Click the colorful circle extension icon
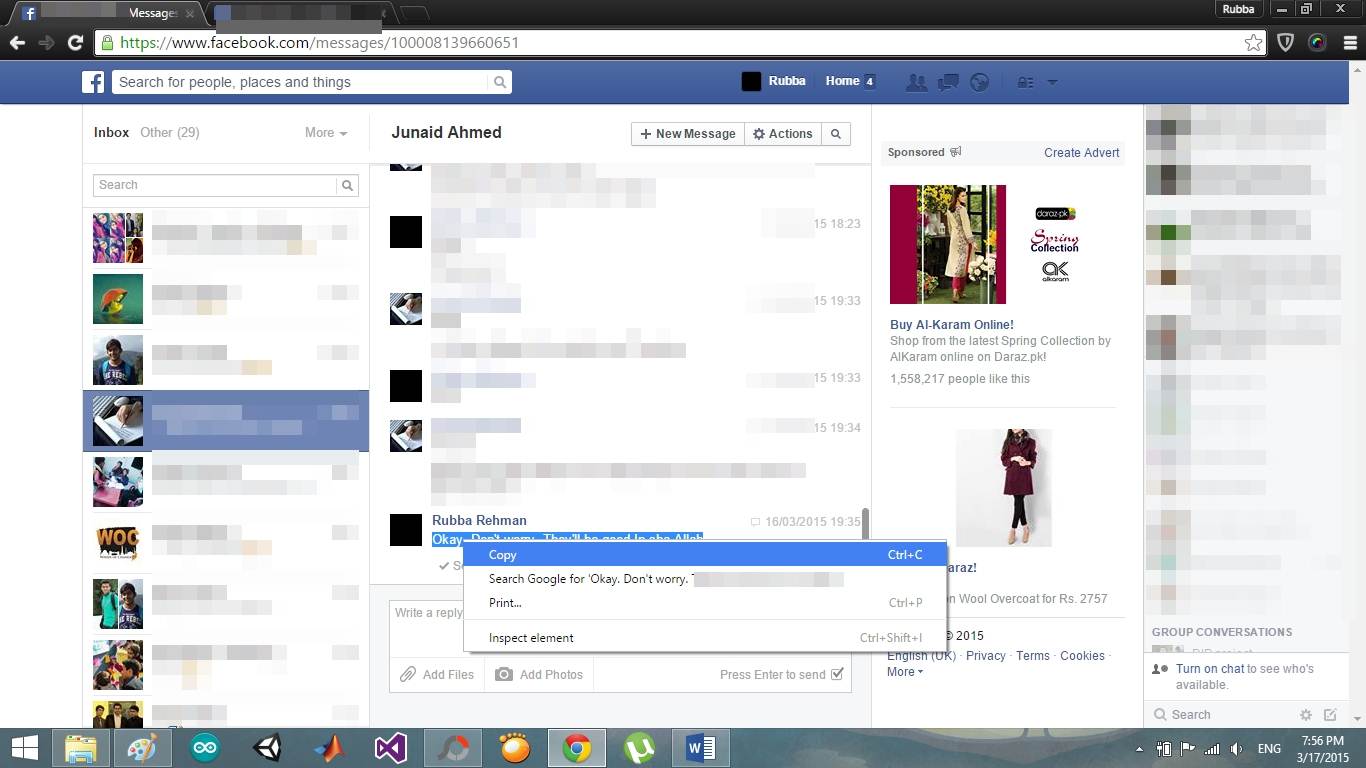 coord(1317,42)
